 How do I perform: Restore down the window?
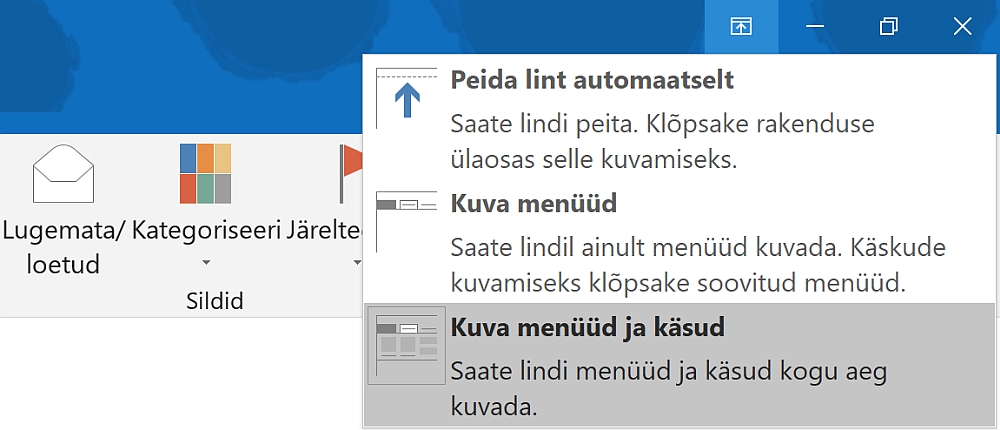(888, 27)
